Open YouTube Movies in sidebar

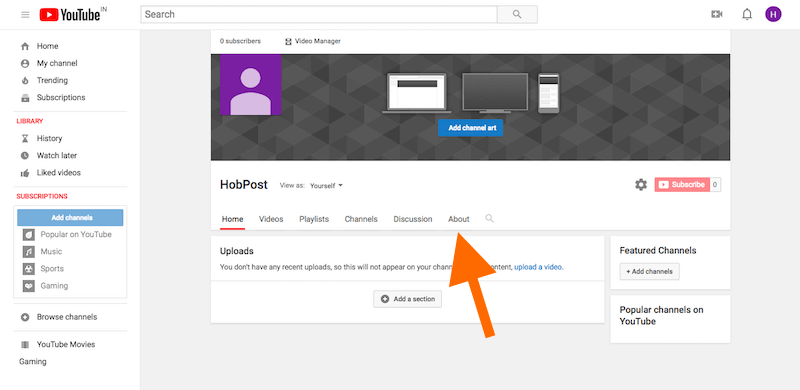[x=66, y=345]
